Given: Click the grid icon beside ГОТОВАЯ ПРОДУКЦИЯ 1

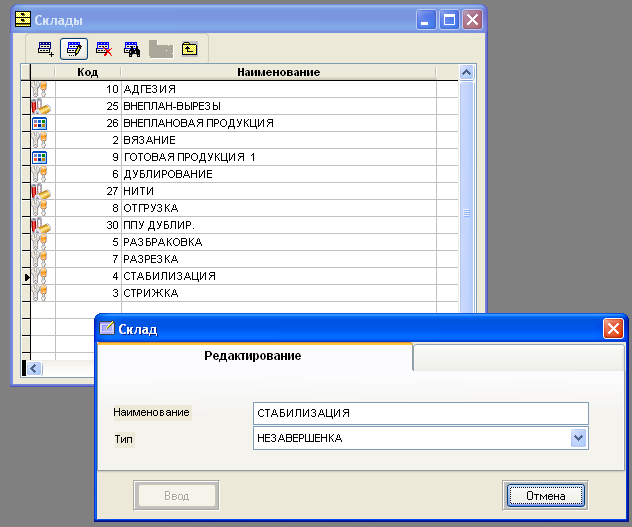Looking at the screenshot, I should (x=40, y=157).
